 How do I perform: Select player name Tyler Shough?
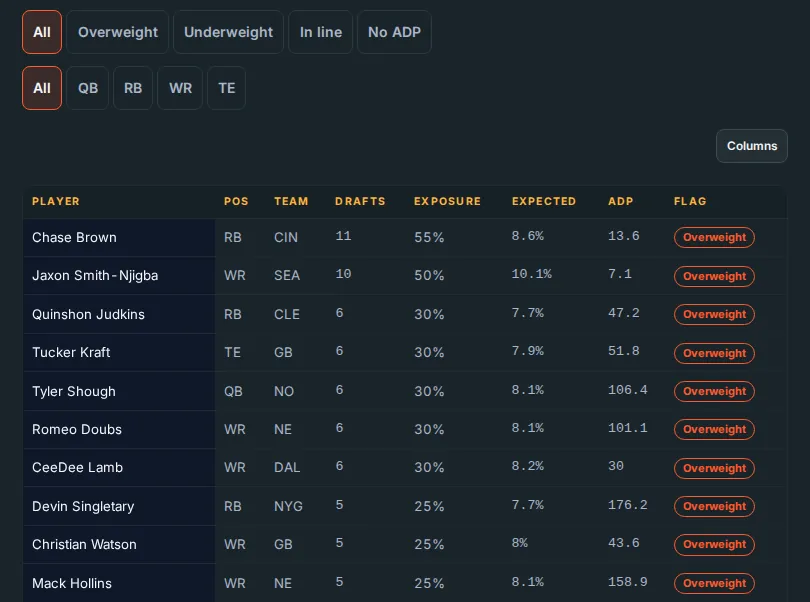coord(74,391)
